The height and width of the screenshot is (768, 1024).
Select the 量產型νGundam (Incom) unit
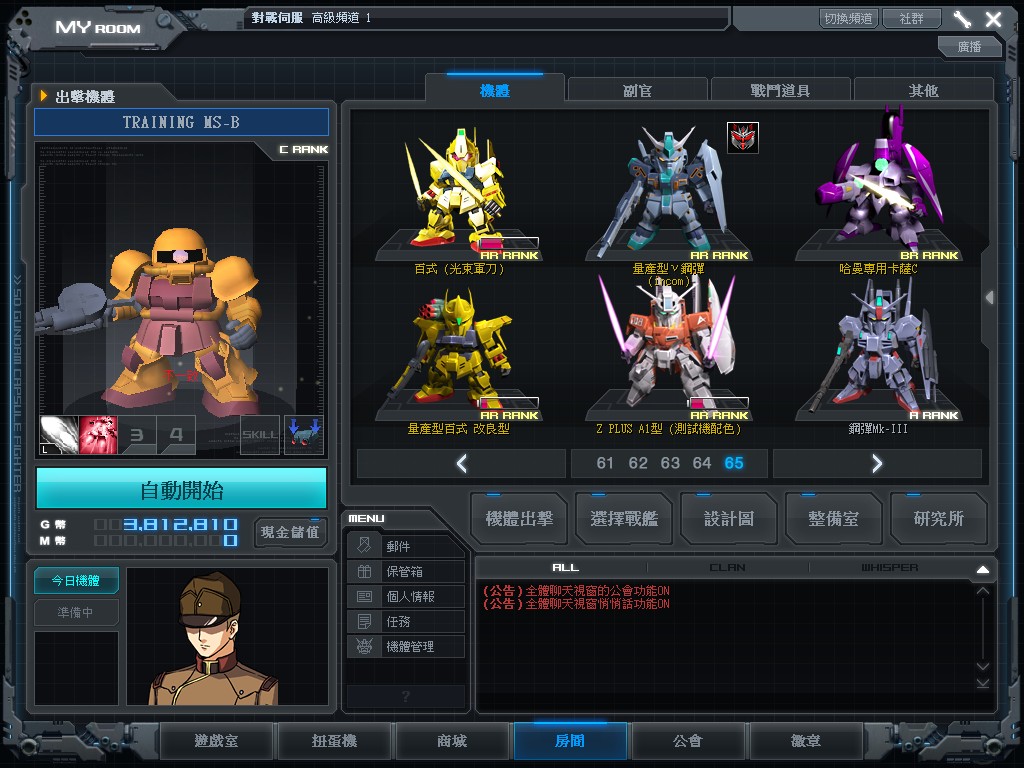(x=669, y=197)
